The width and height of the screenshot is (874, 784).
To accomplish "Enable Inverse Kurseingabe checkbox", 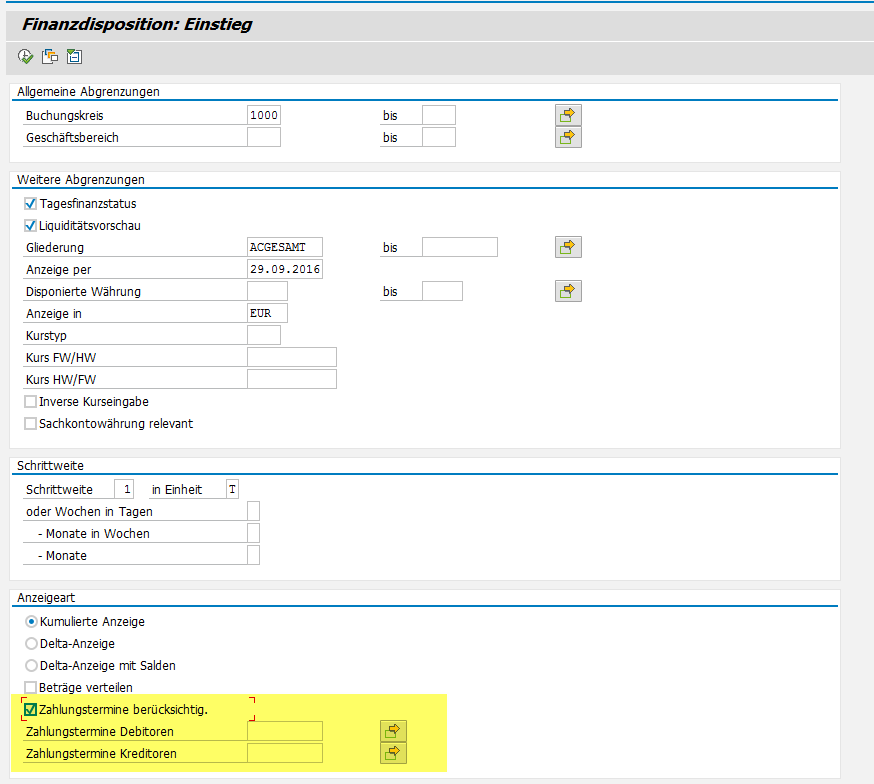I will (x=31, y=402).
